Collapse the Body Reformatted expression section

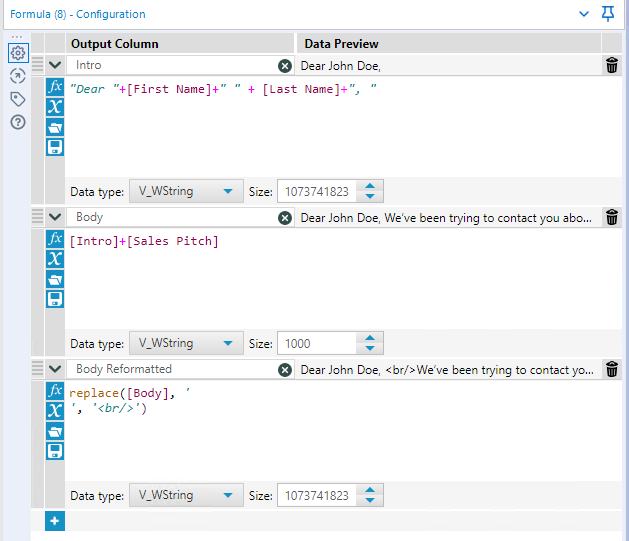tap(55, 369)
